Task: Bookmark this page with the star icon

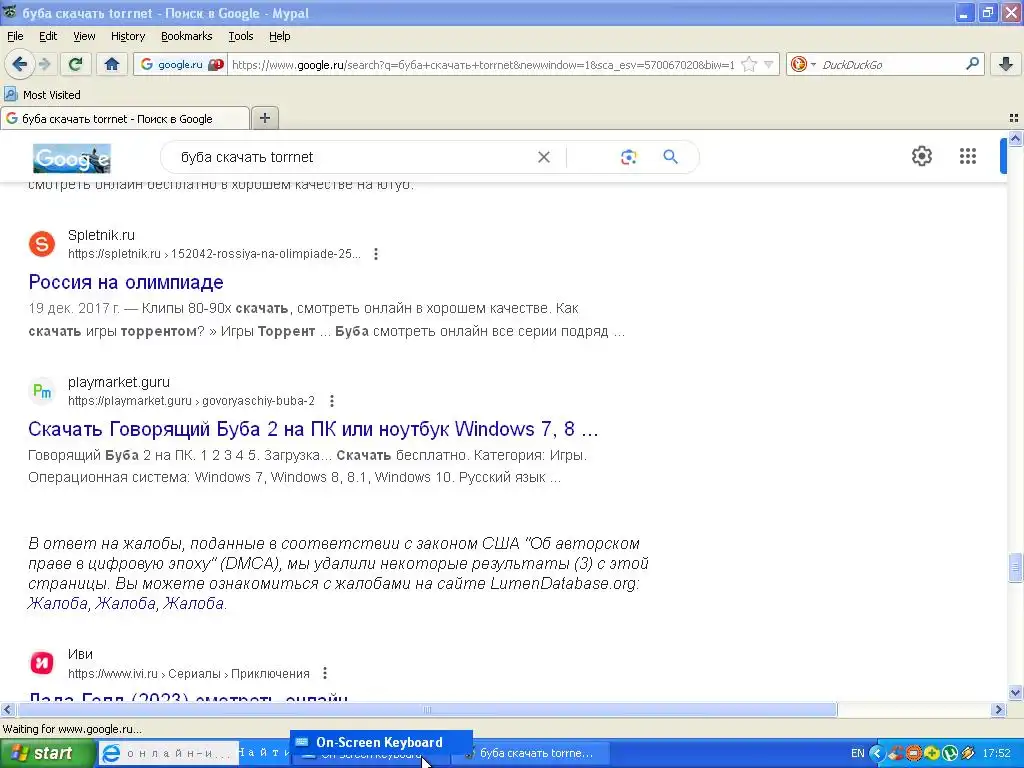Action: click(749, 65)
